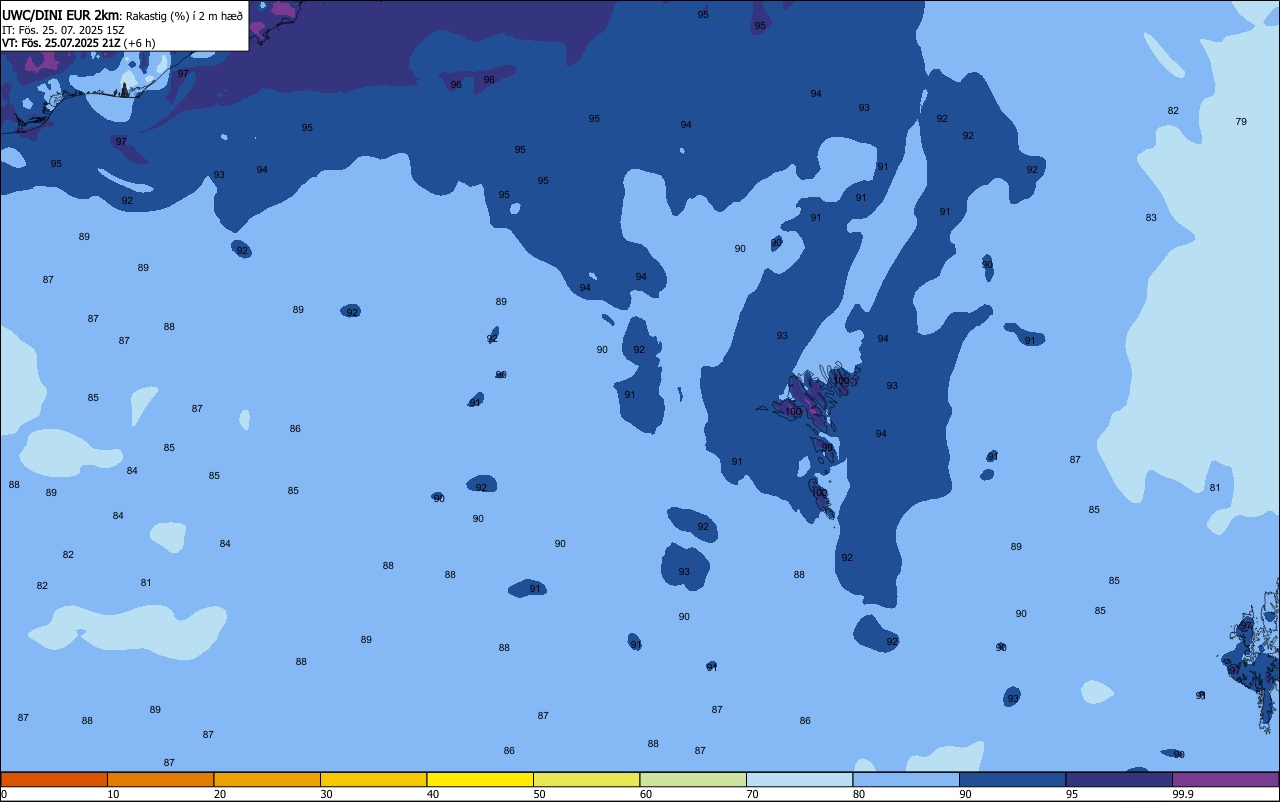Click the pale green 60–70 legend swatch
This screenshot has height=802, width=1280.
click(x=693, y=779)
